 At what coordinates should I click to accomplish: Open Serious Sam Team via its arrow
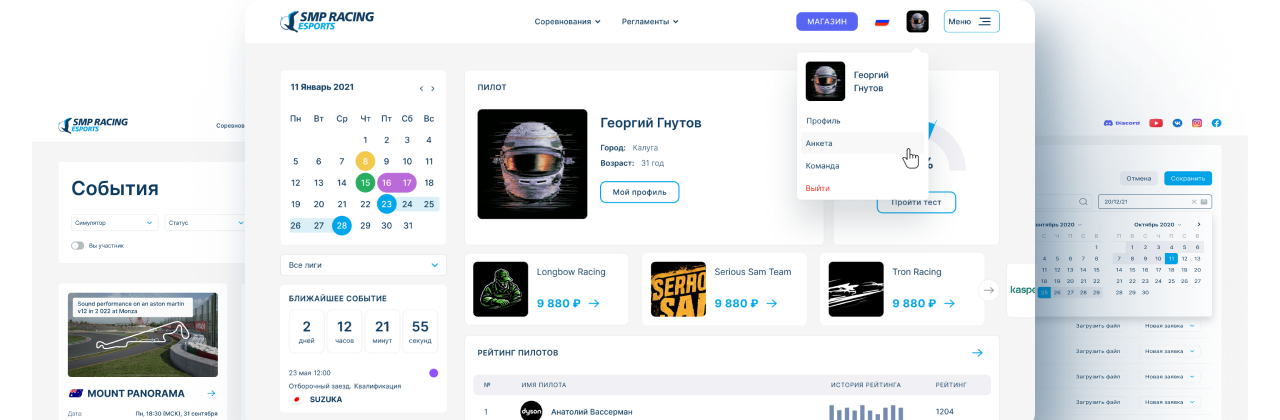(x=771, y=303)
